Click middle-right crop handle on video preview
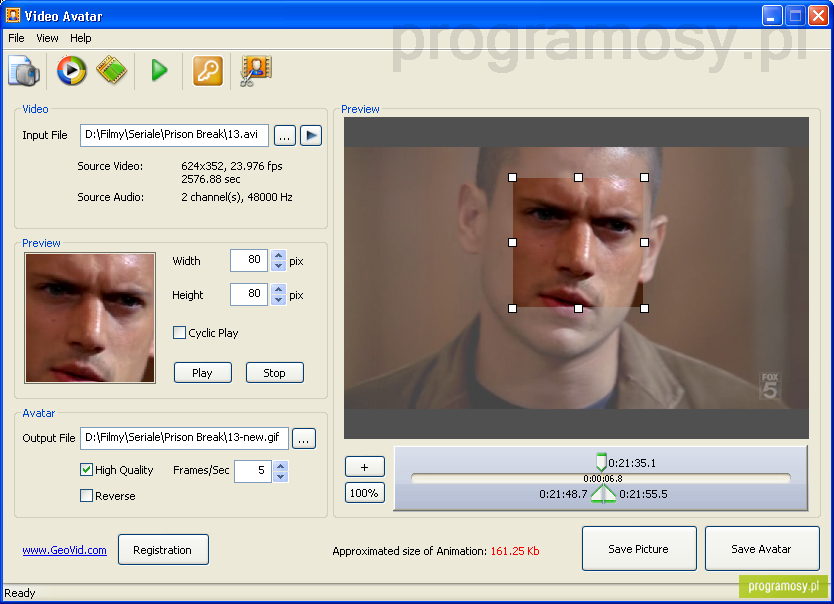 [644, 242]
